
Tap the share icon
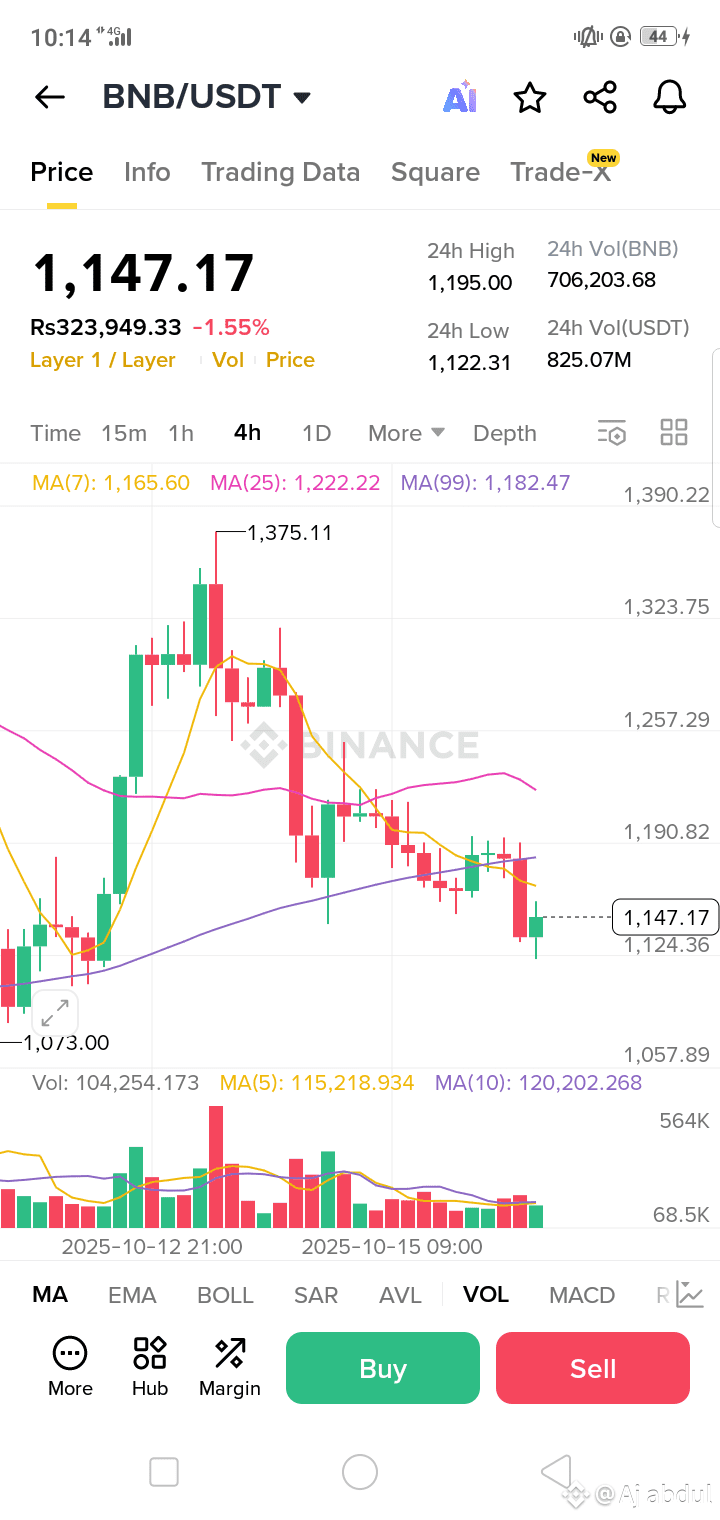[x=600, y=98]
